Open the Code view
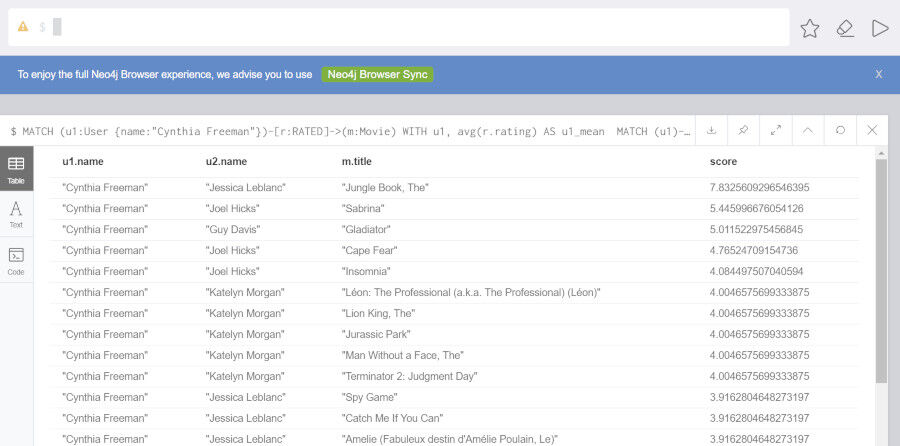 (x=16, y=260)
